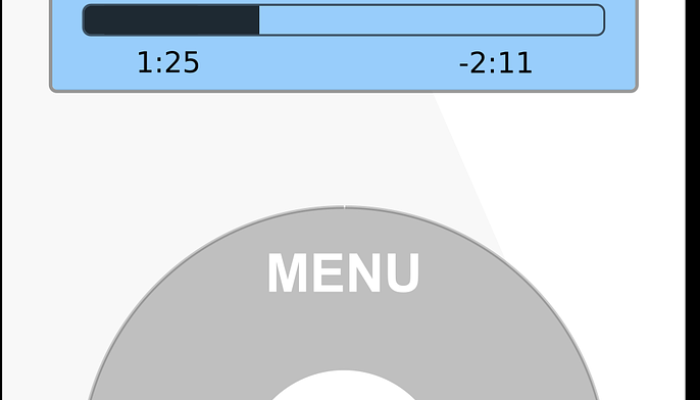The height and width of the screenshot is (400, 700).
Task: Select the white center button of the wheel
Action: (x=343, y=386)
